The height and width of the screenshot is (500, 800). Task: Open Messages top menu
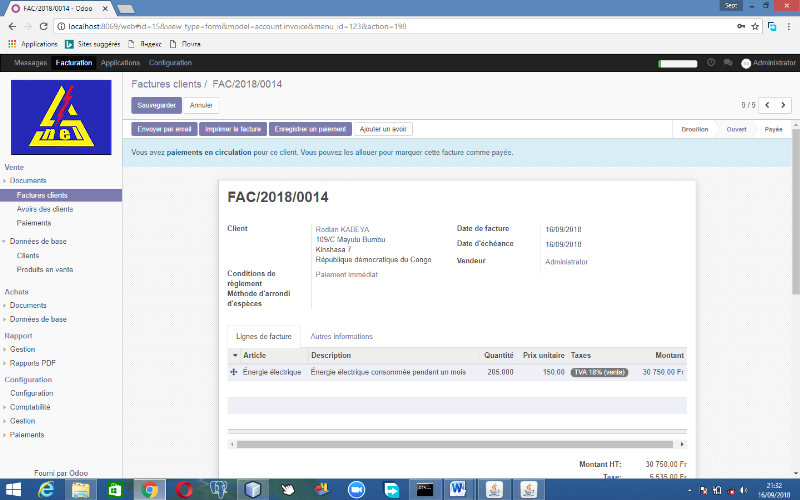(x=31, y=63)
